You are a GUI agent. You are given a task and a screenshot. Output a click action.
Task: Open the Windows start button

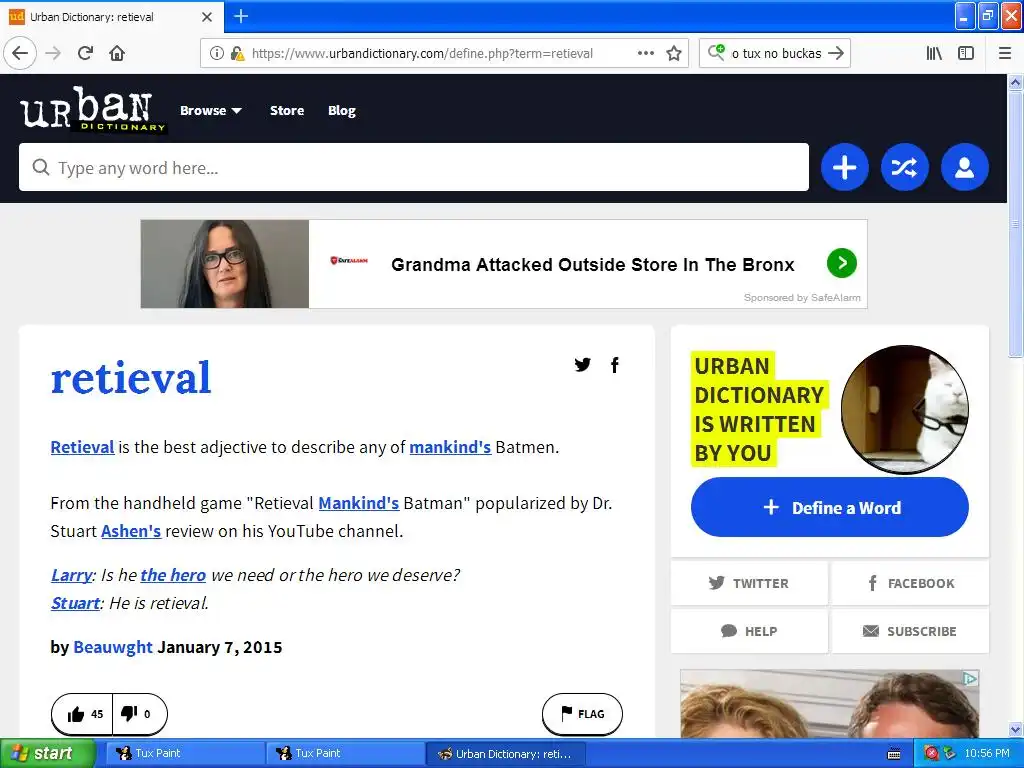coord(46,754)
